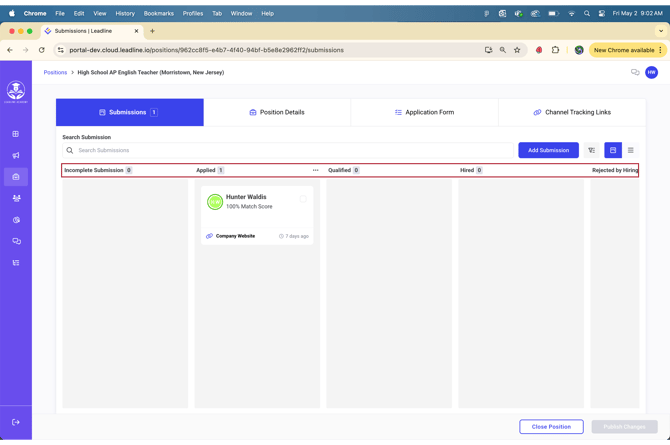Open the filter submissions icon
This screenshot has width=670, height=445.
coord(591,150)
